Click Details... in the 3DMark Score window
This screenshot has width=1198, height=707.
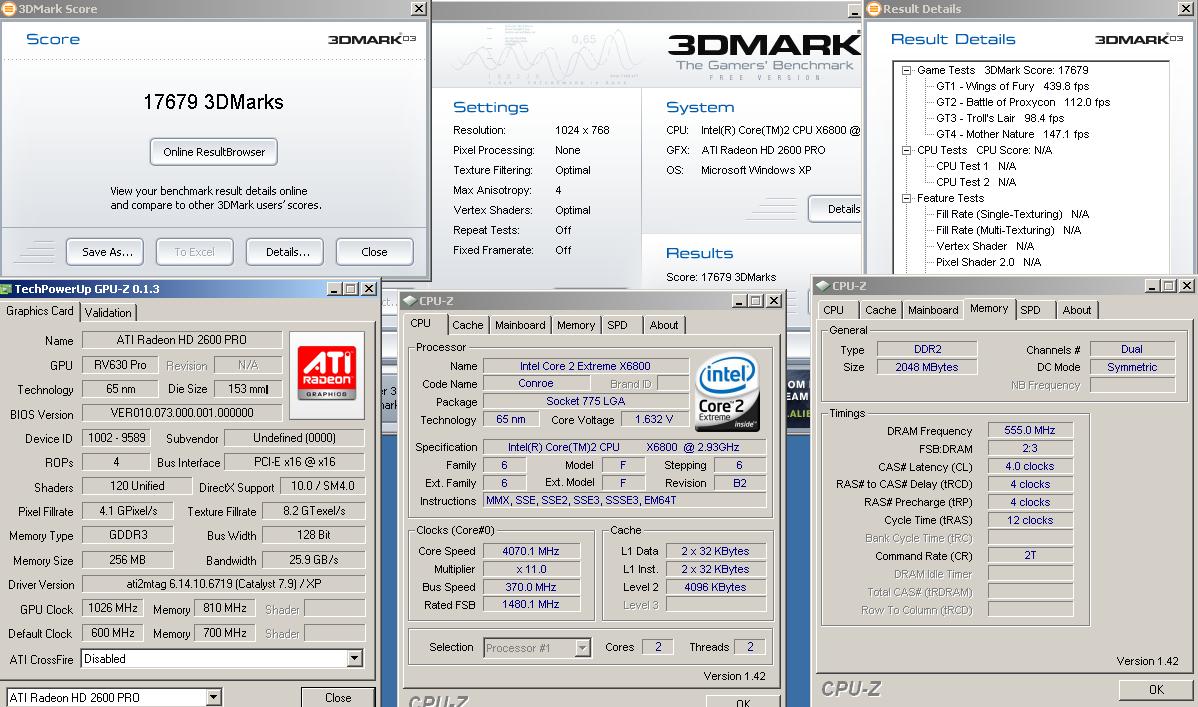[x=285, y=252]
